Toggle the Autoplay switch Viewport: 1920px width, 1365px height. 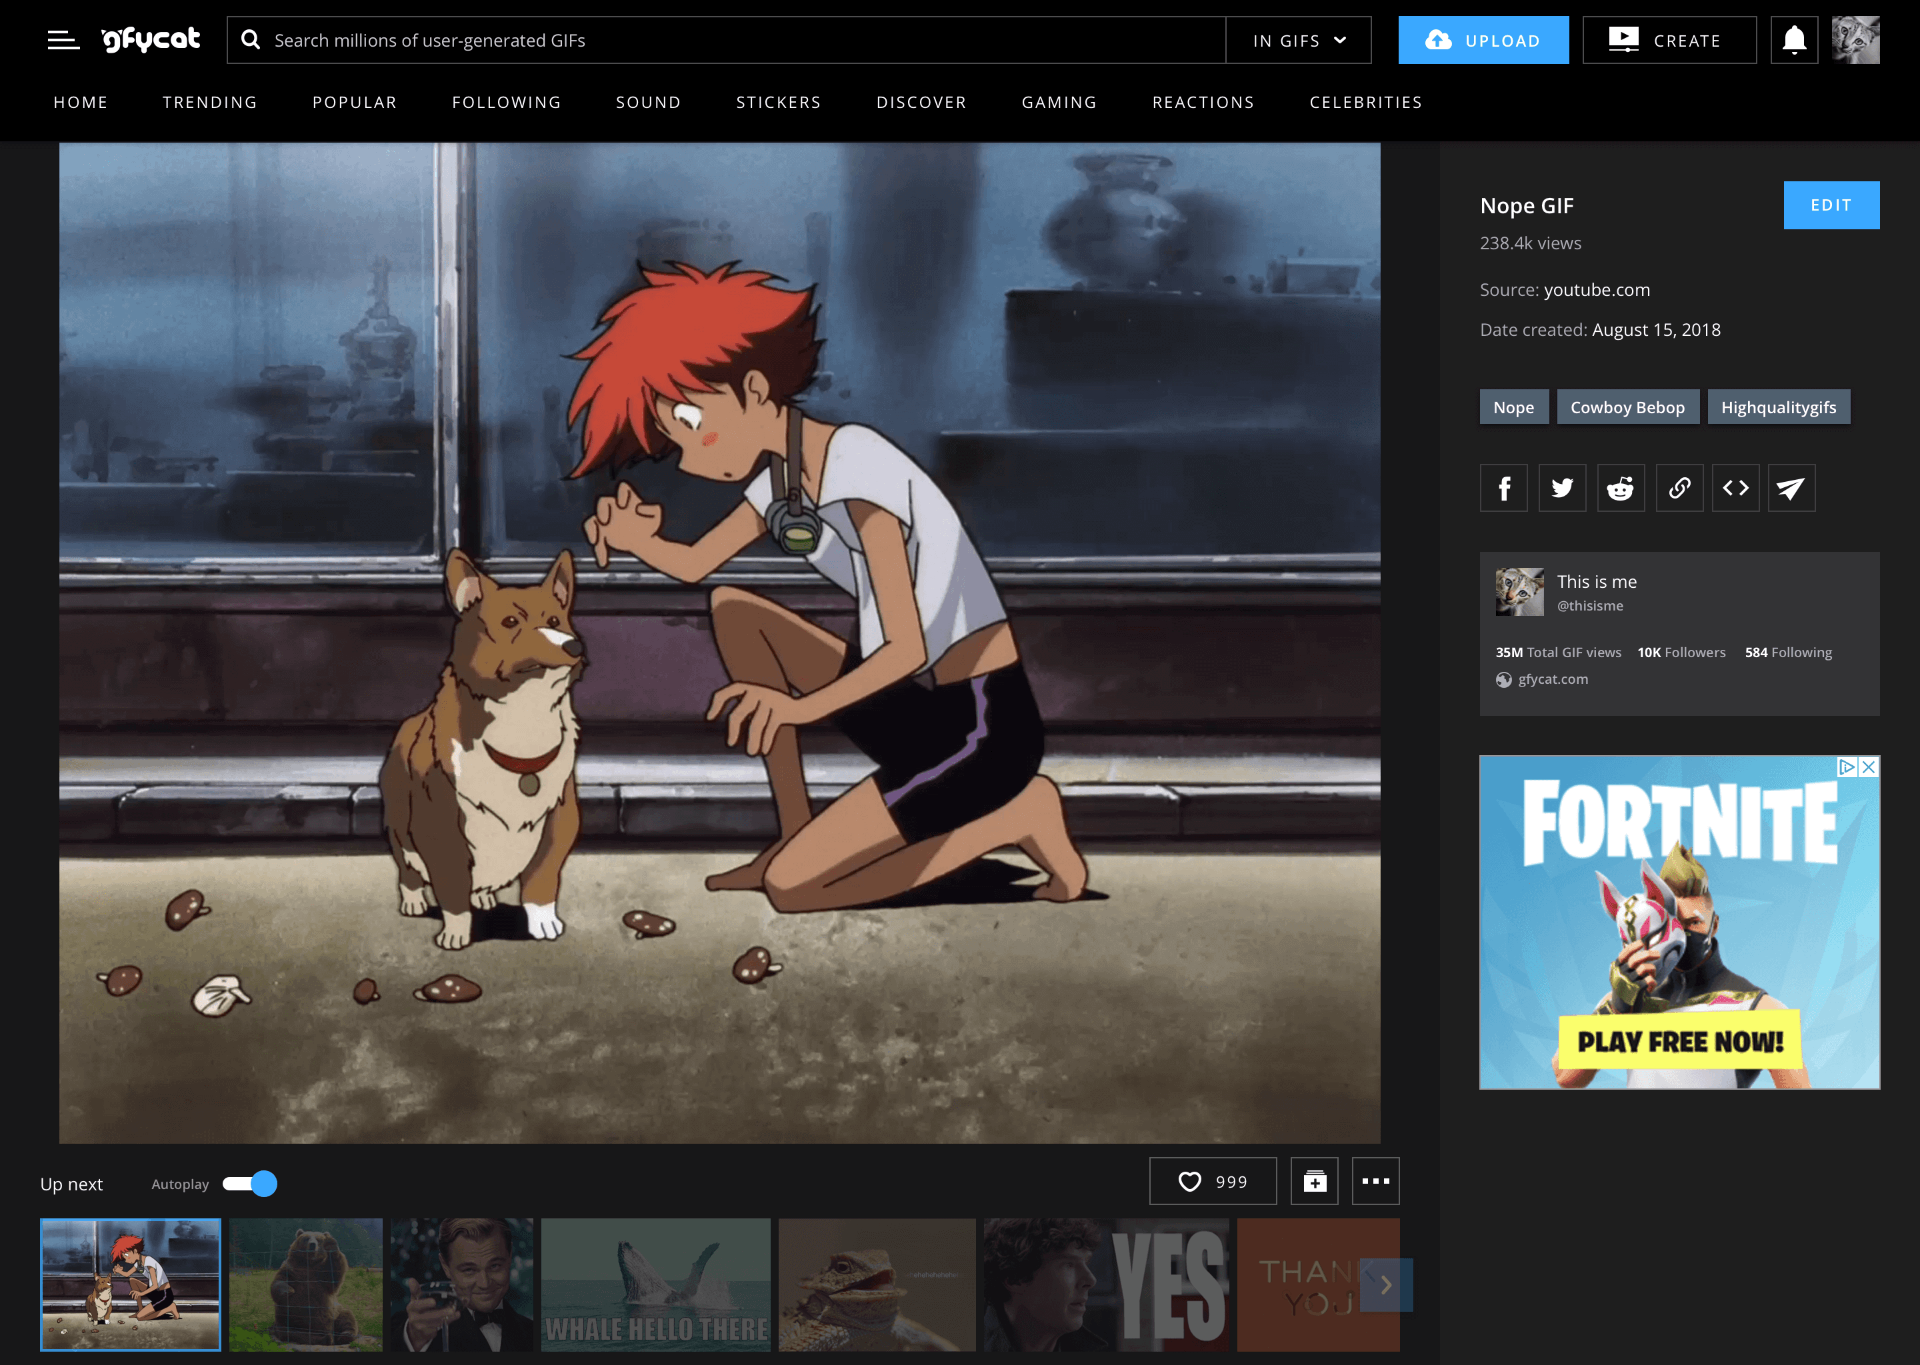point(250,1184)
